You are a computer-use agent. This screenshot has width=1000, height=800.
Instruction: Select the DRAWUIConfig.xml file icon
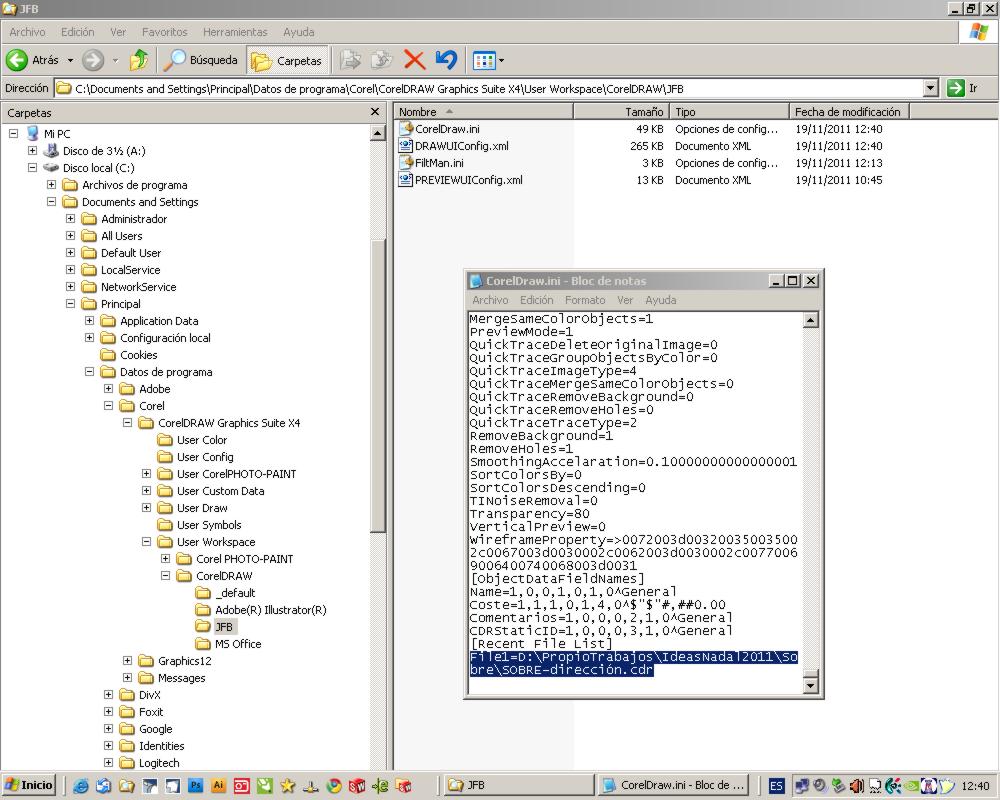(x=406, y=145)
